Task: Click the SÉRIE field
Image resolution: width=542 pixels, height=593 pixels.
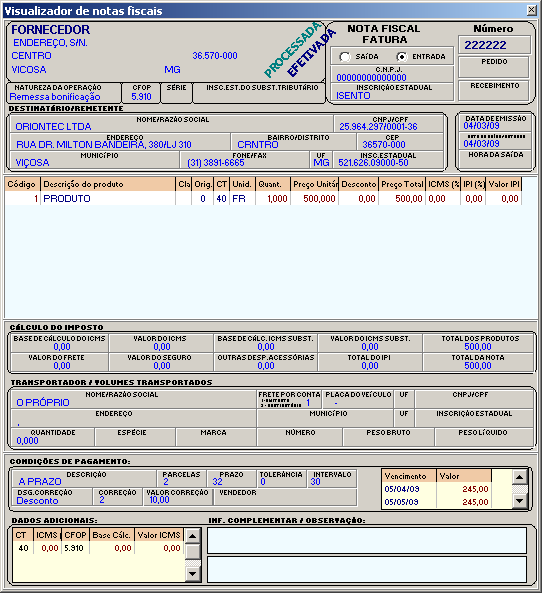Action: tap(176, 93)
